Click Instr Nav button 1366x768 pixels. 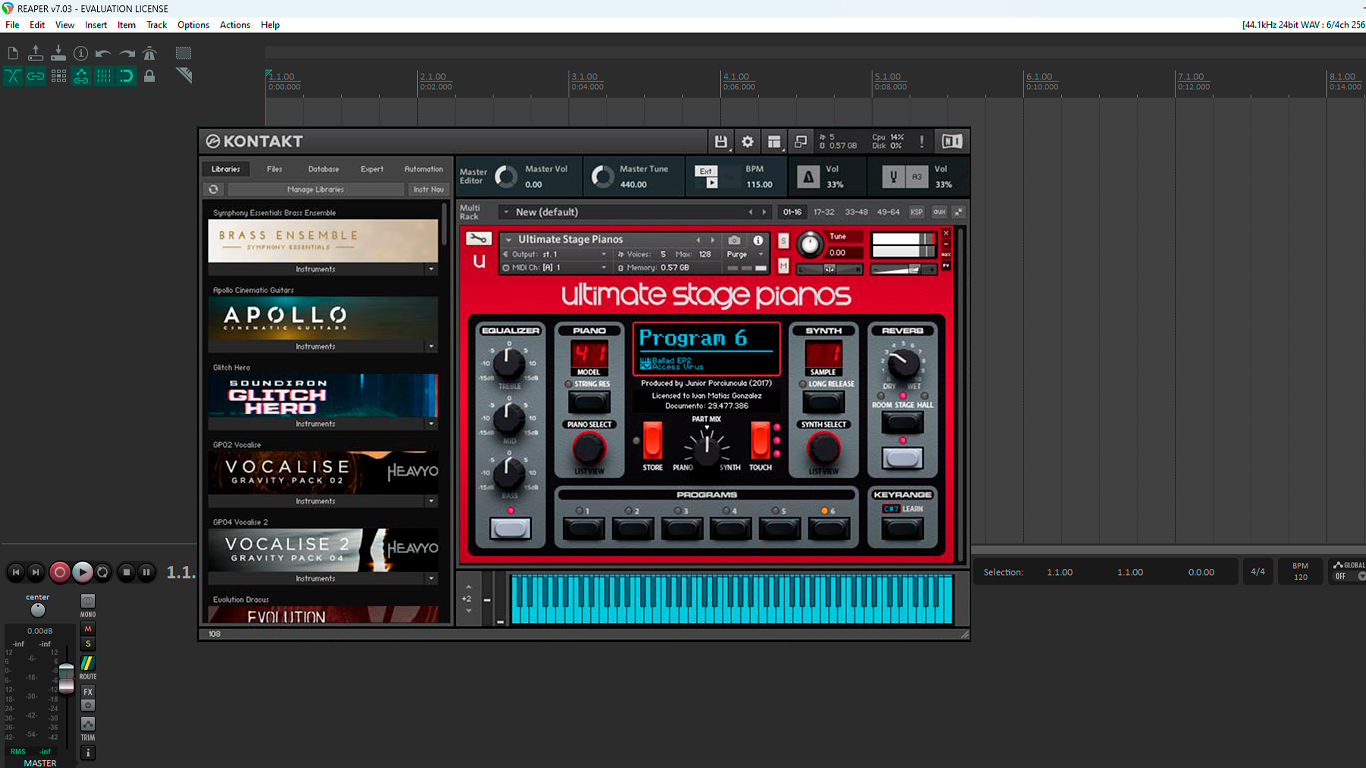tap(428, 189)
